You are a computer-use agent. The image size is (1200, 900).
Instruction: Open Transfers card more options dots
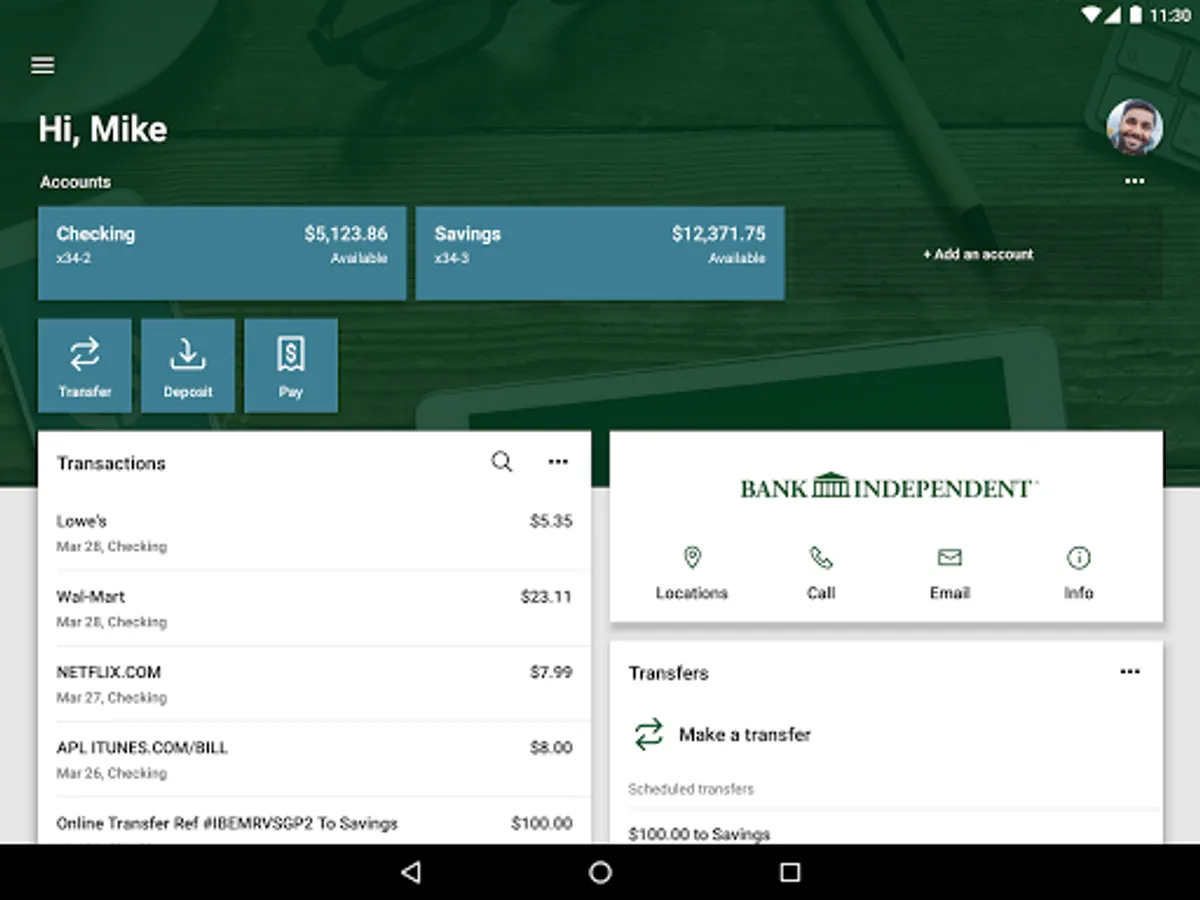coord(1130,672)
